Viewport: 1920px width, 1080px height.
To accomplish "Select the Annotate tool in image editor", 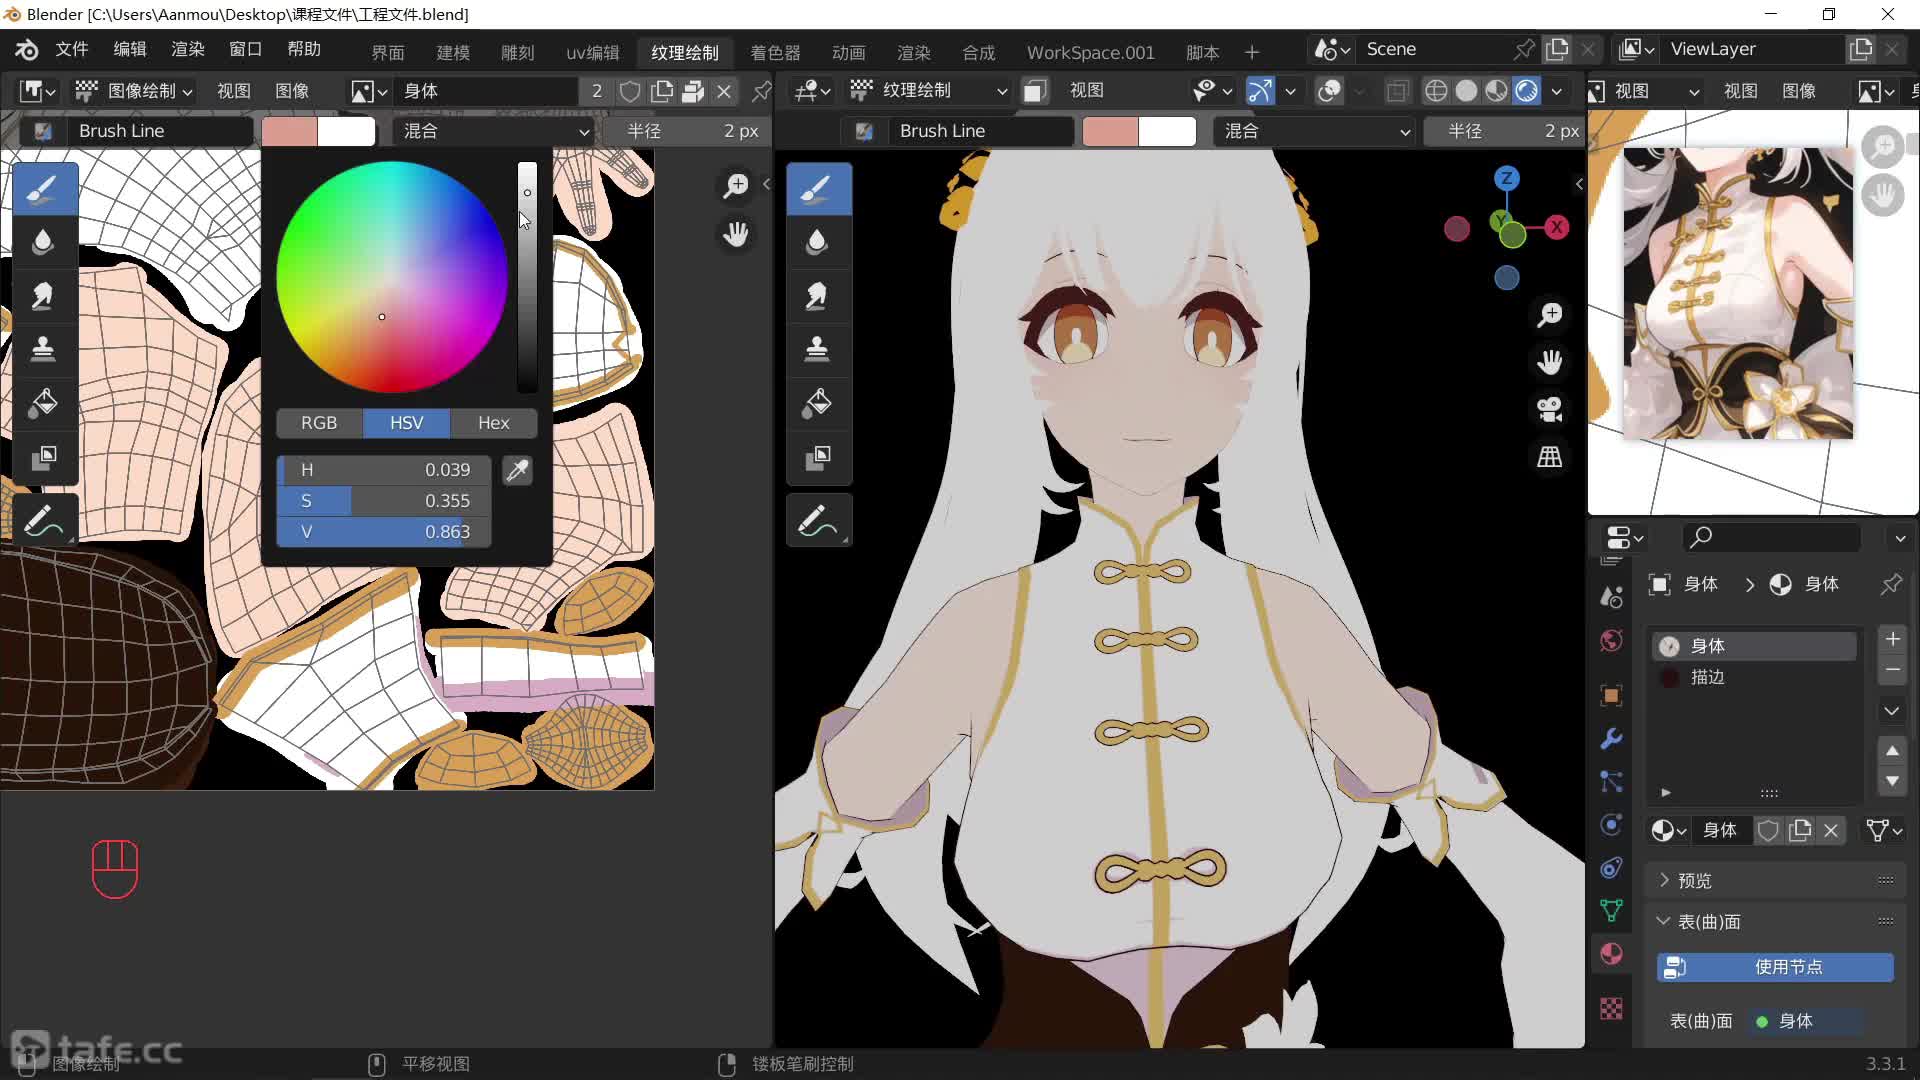I will [43, 521].
